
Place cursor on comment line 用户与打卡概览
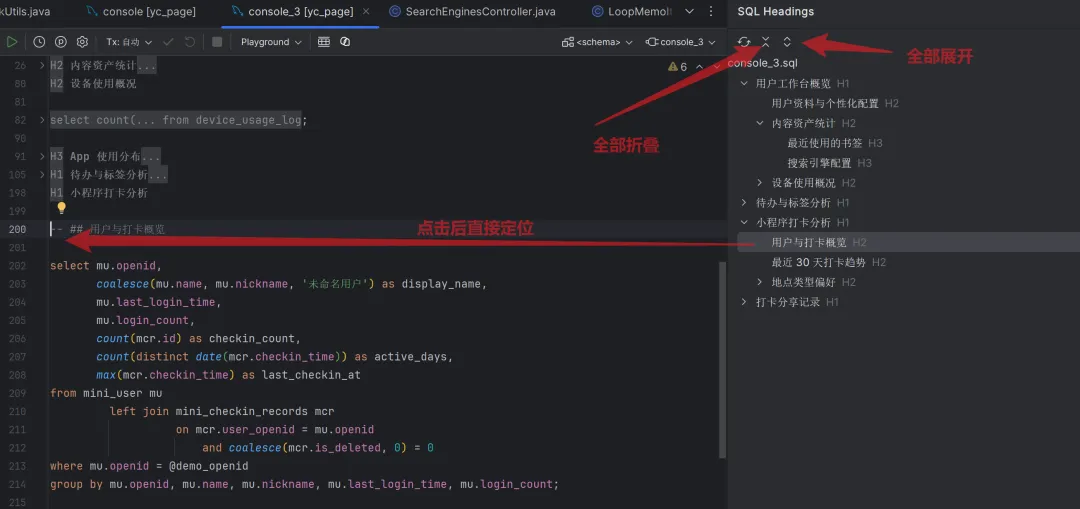107,229
